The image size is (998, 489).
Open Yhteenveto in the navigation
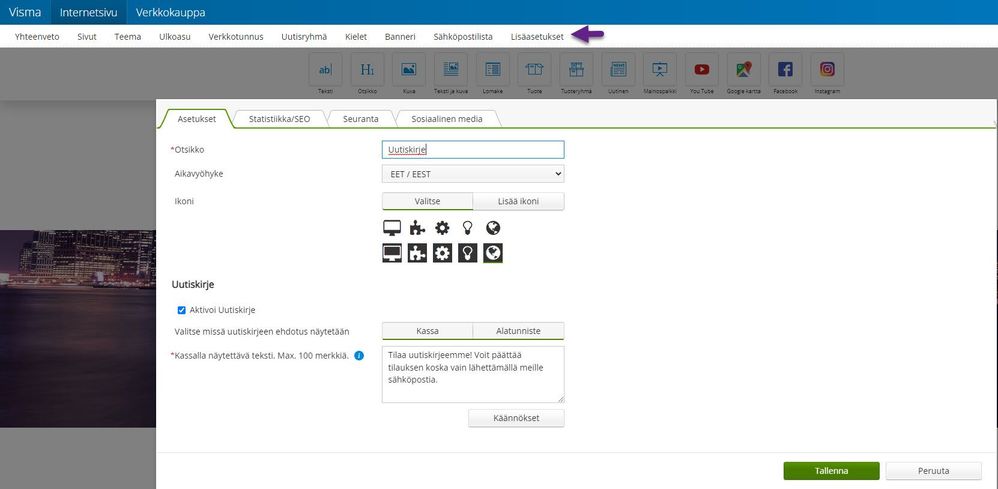(37, 37)
